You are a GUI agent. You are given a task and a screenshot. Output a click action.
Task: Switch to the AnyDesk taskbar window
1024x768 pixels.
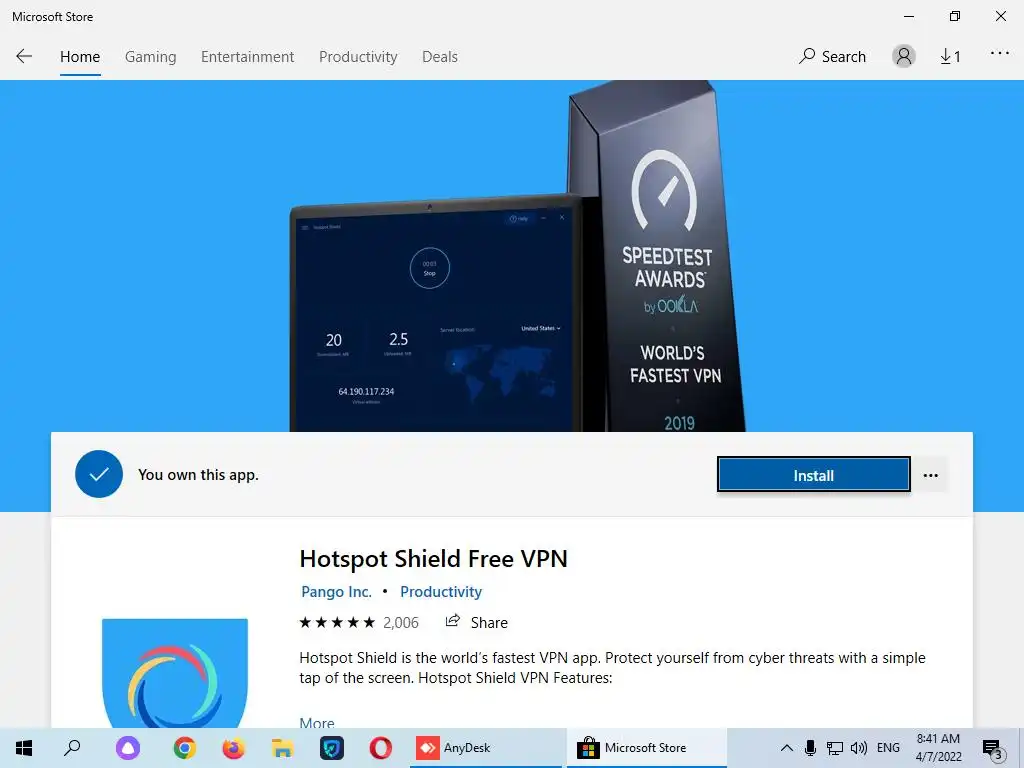(486, 748)
